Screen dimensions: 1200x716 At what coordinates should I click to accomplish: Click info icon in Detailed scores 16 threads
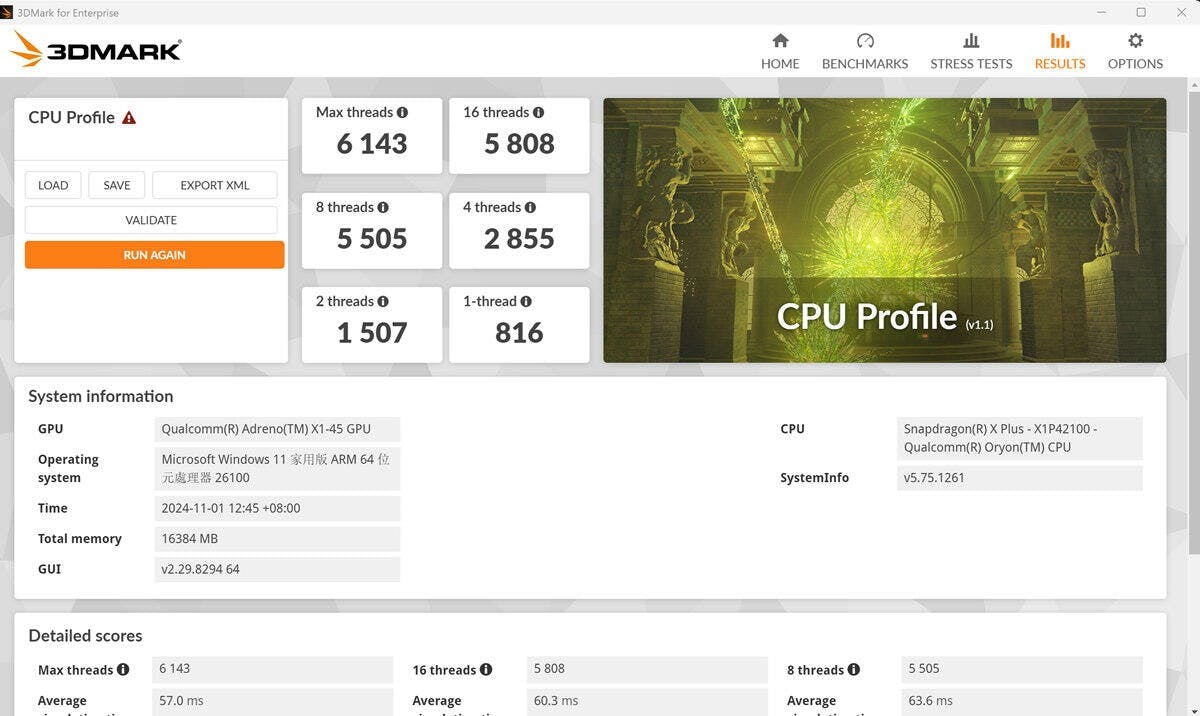pyautogui.click(x=486, y=669)
